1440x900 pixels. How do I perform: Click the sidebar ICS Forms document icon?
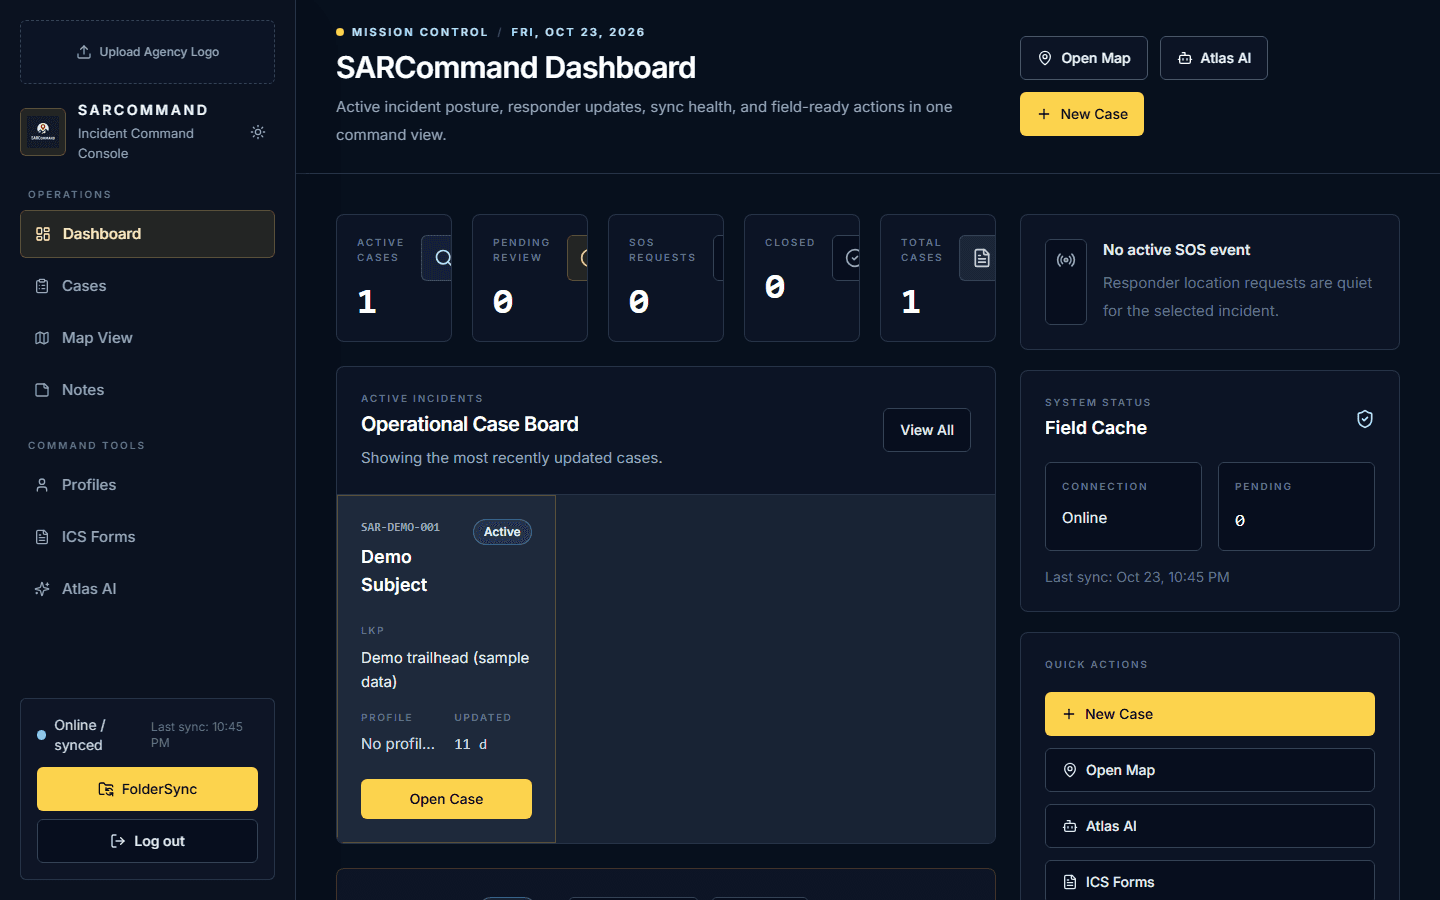(42, 537)
